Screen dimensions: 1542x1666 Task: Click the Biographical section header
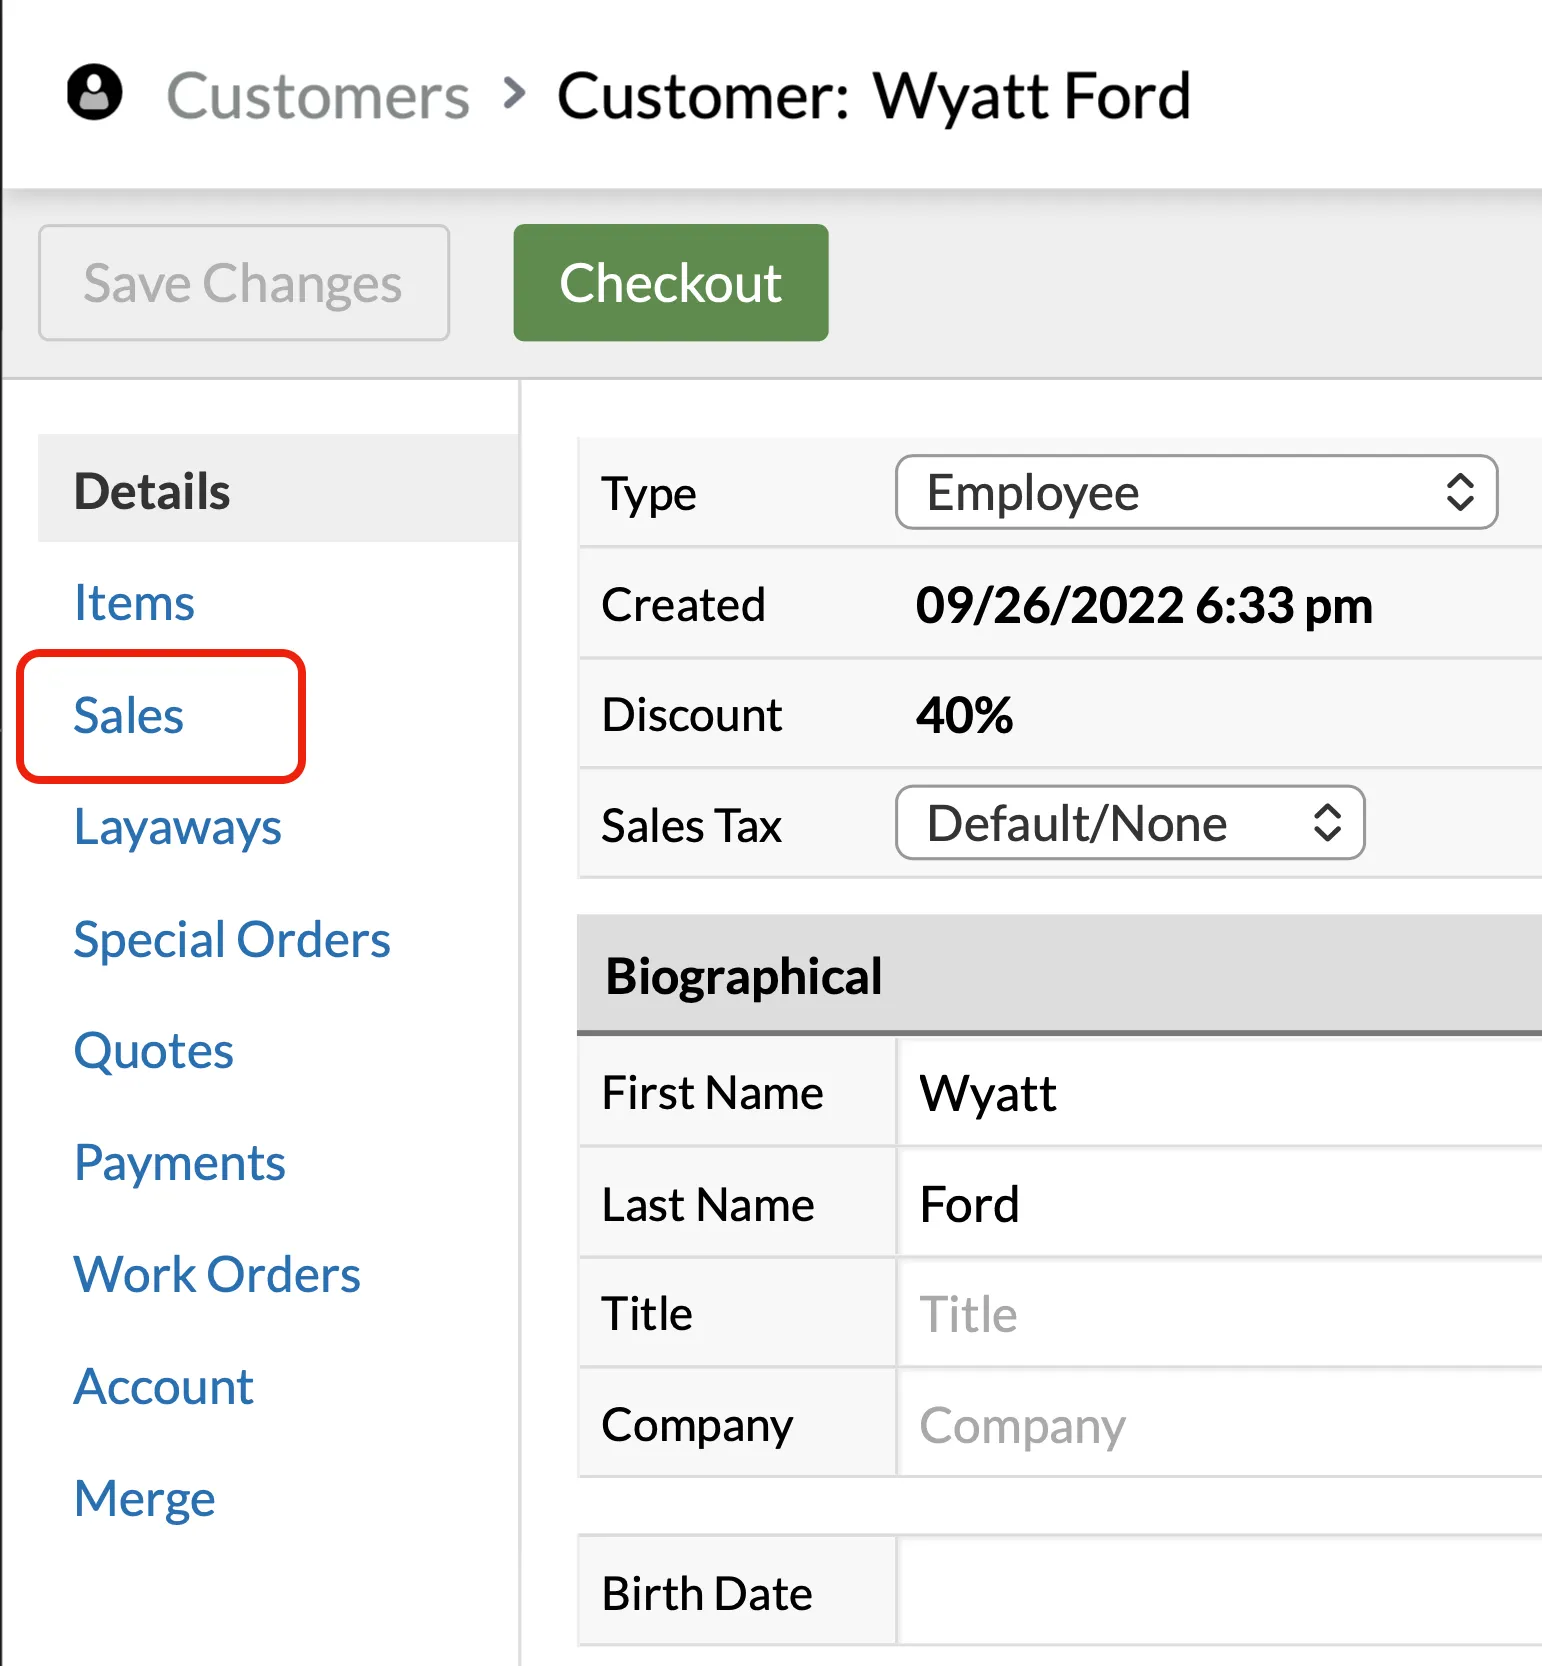click(1060, 975)
